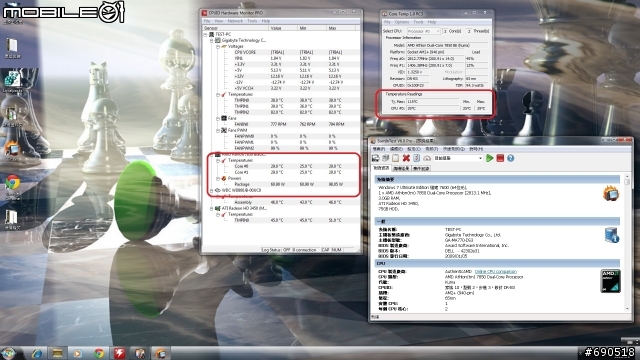Open the Select CPU dropdown in Core Temp
The height and width of the screenshot is (360, 640).
pyautogui.click(x=424, y=31)
